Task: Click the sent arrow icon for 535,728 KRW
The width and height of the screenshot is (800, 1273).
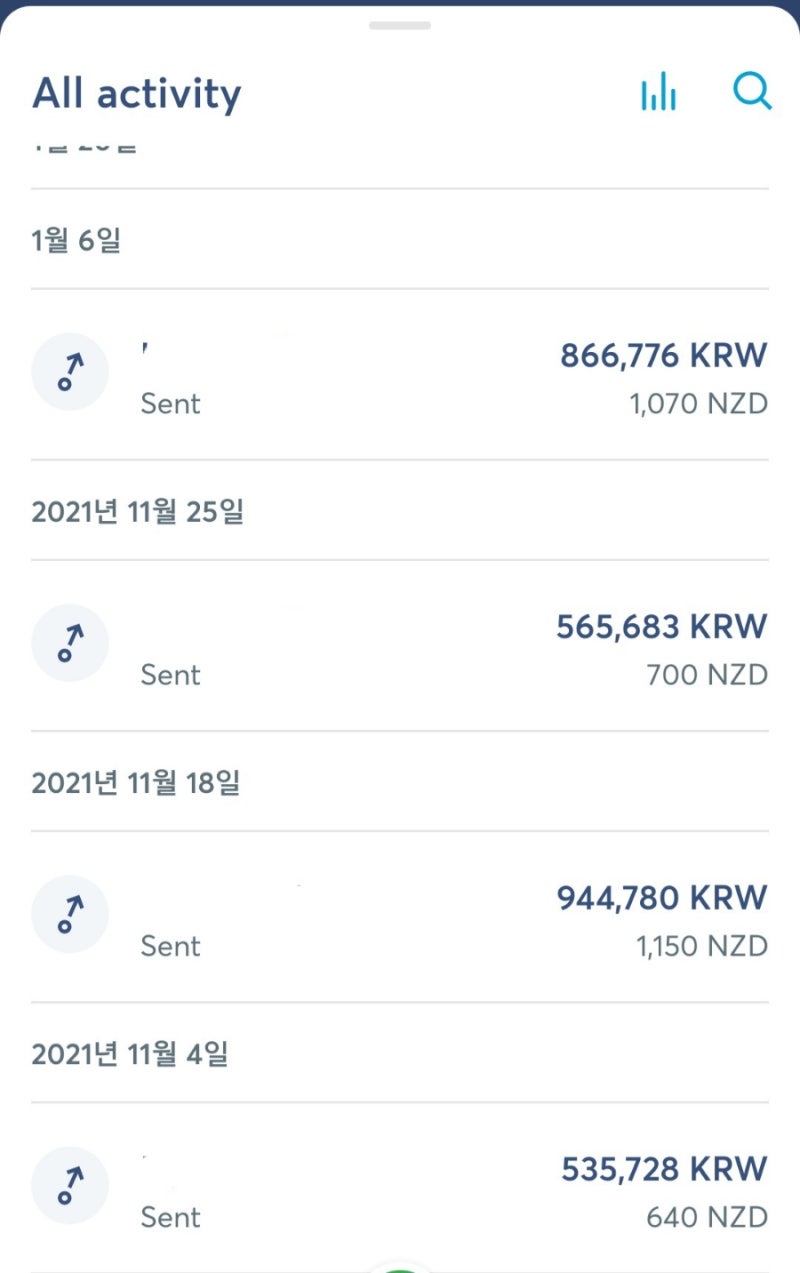Action: (x=70, y=1185)
